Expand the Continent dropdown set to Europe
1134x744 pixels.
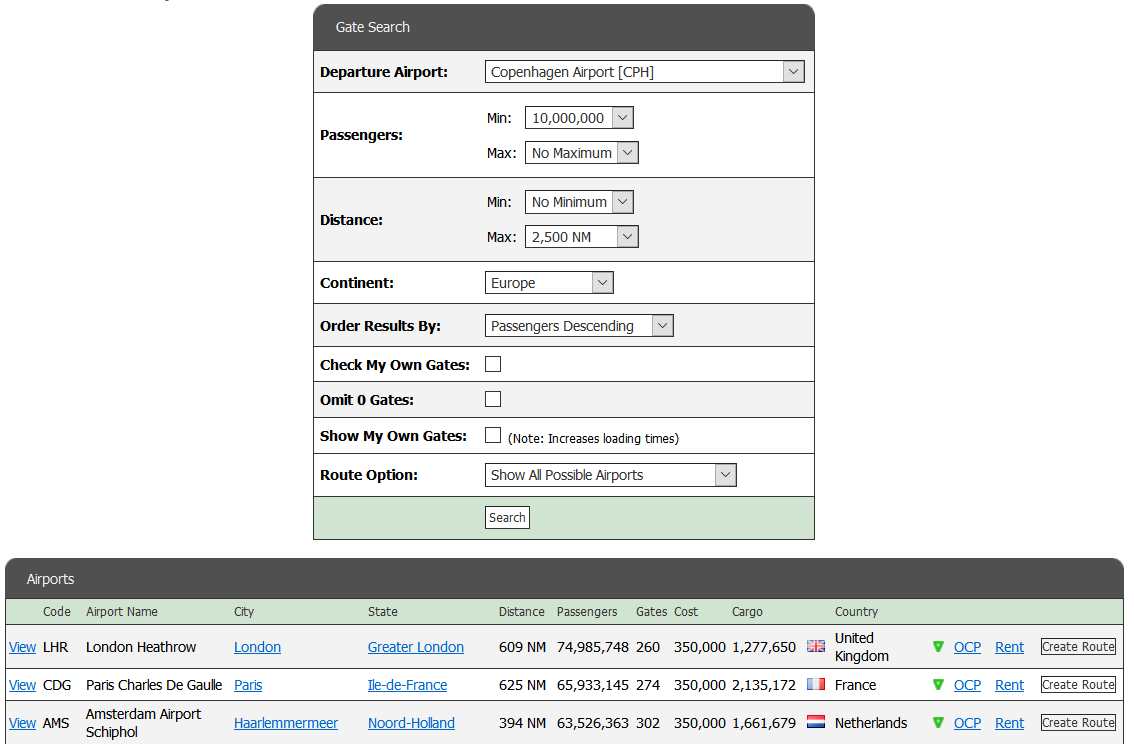(548, 283)
